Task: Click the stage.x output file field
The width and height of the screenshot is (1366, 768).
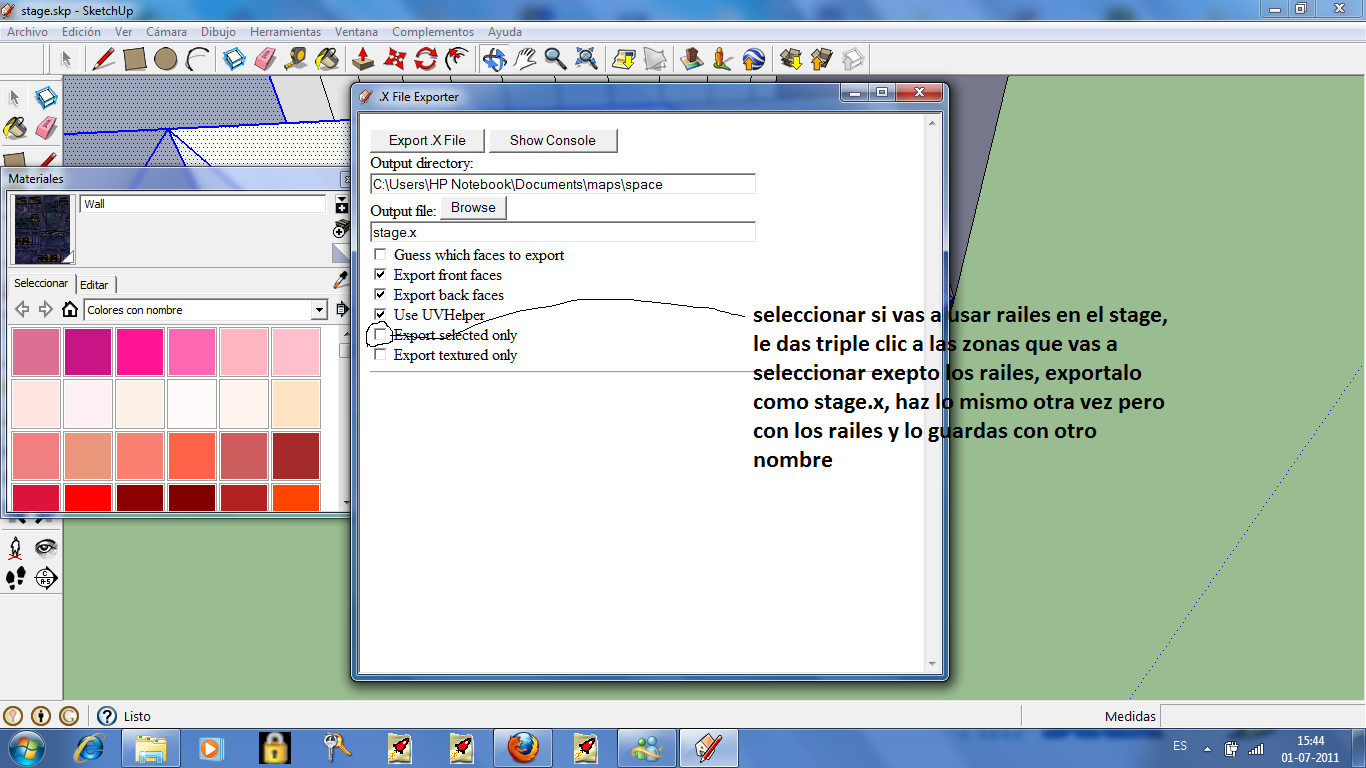Action: tap(560, 231)
